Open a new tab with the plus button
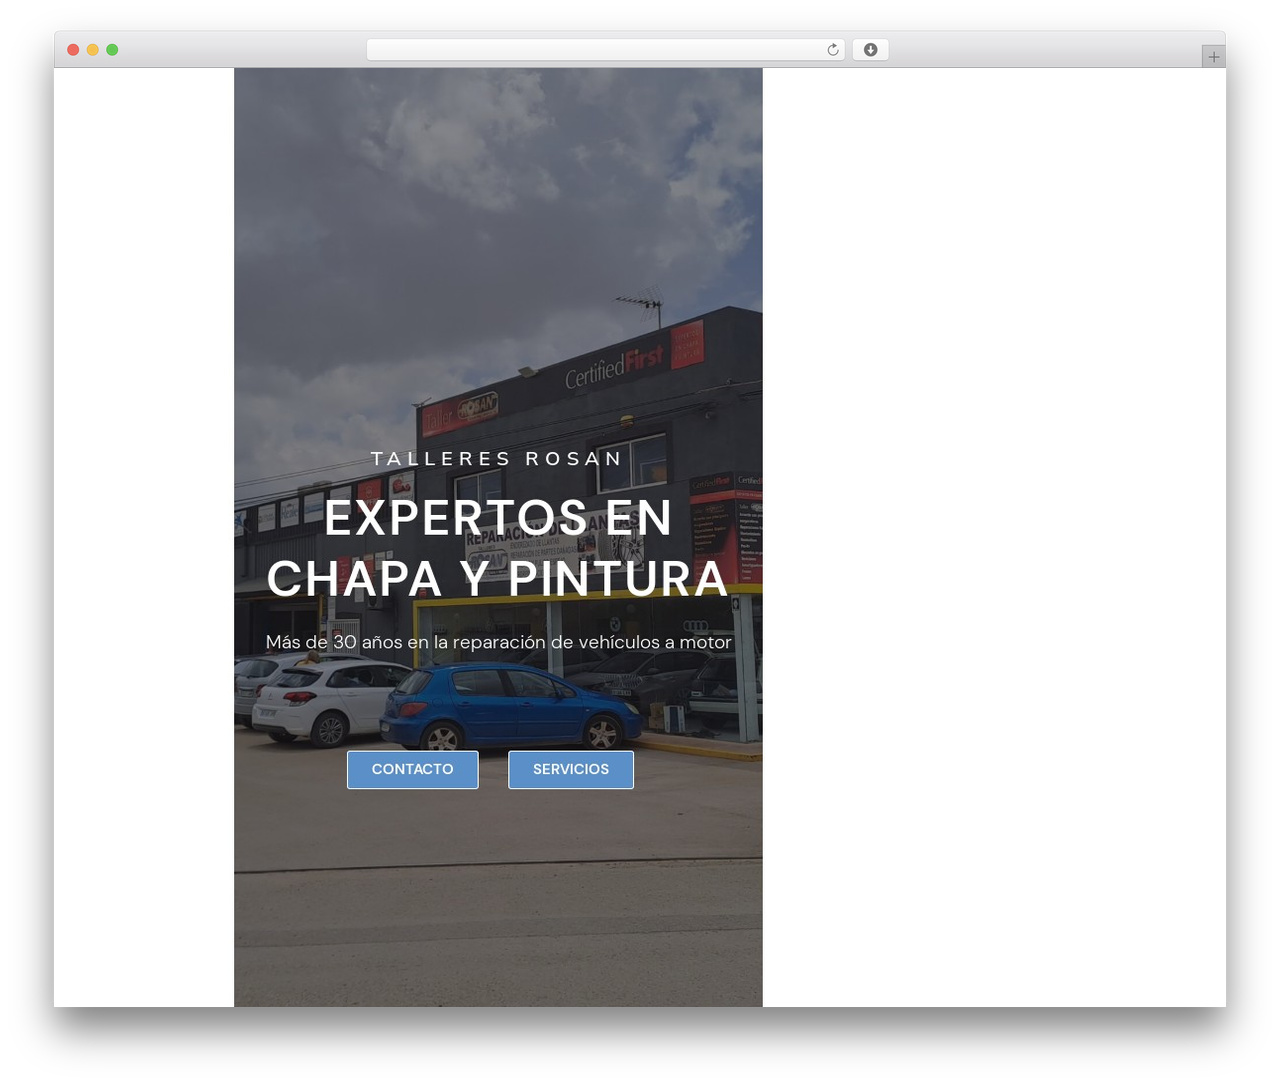This screenshot has width=1280, height=1084. click(1214, 57)
